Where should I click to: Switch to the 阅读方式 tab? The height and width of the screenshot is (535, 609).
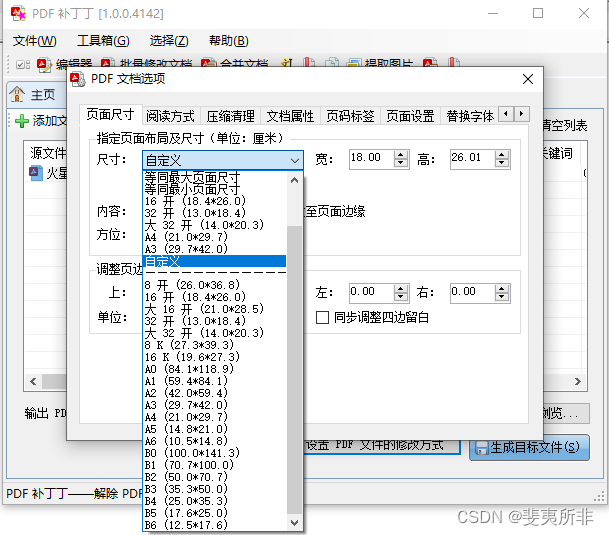click(170, 116)
